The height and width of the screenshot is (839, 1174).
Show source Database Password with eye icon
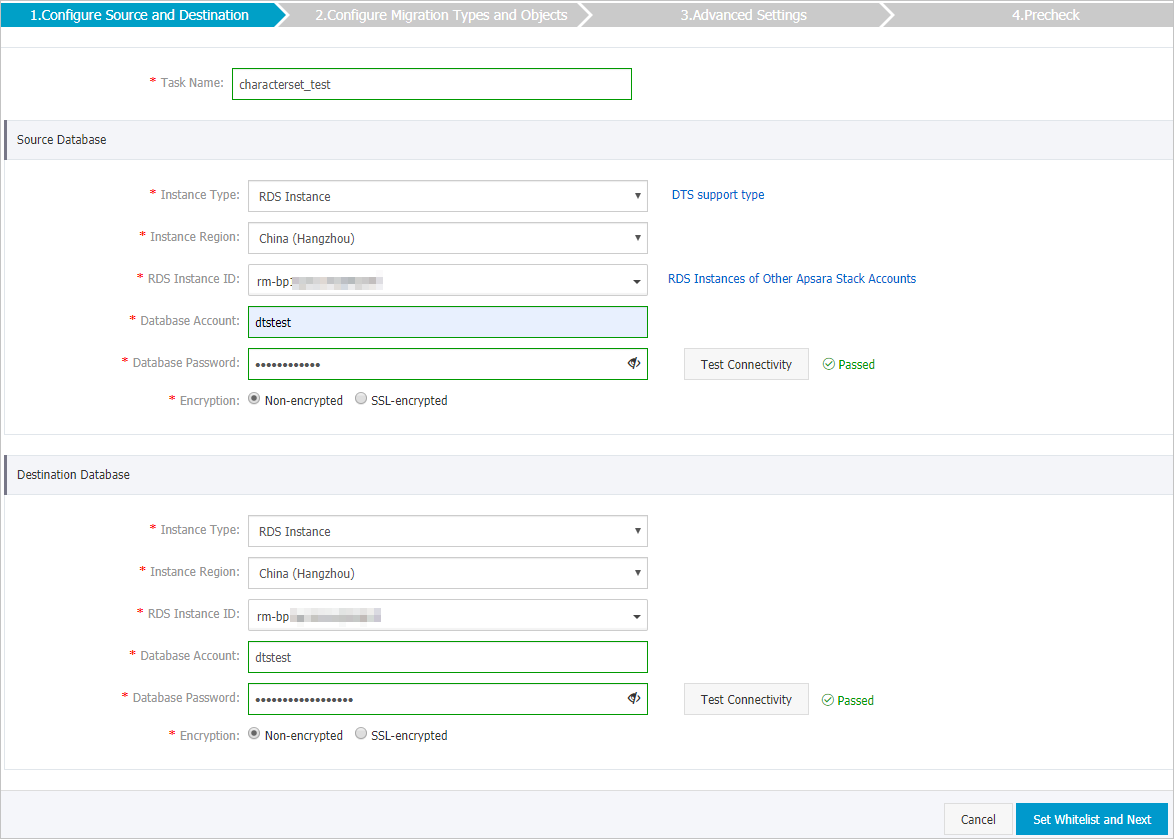(633, 363)
